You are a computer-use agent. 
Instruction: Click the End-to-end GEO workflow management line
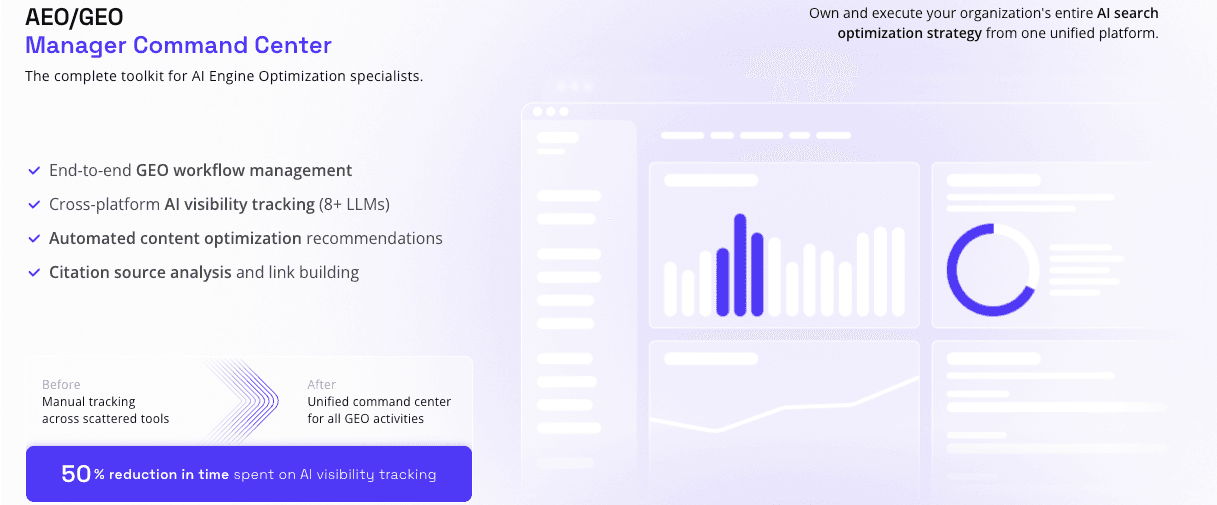(x=200, y=171)
